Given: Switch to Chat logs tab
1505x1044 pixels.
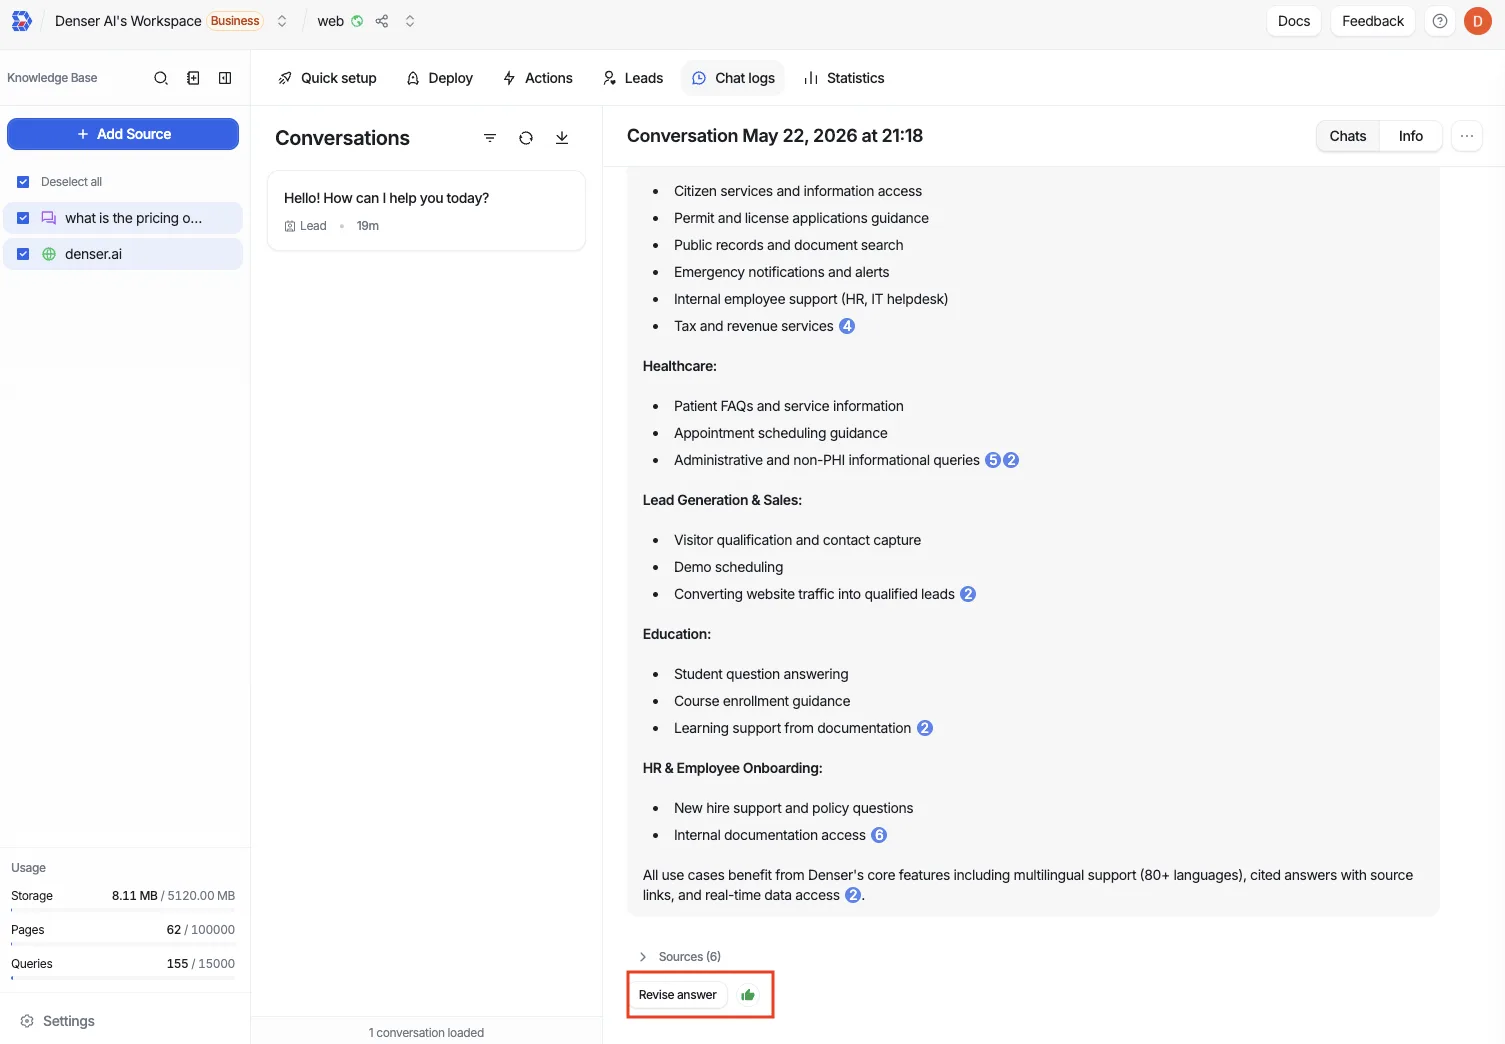Looking at the screenshot, I should coord(733,78).
